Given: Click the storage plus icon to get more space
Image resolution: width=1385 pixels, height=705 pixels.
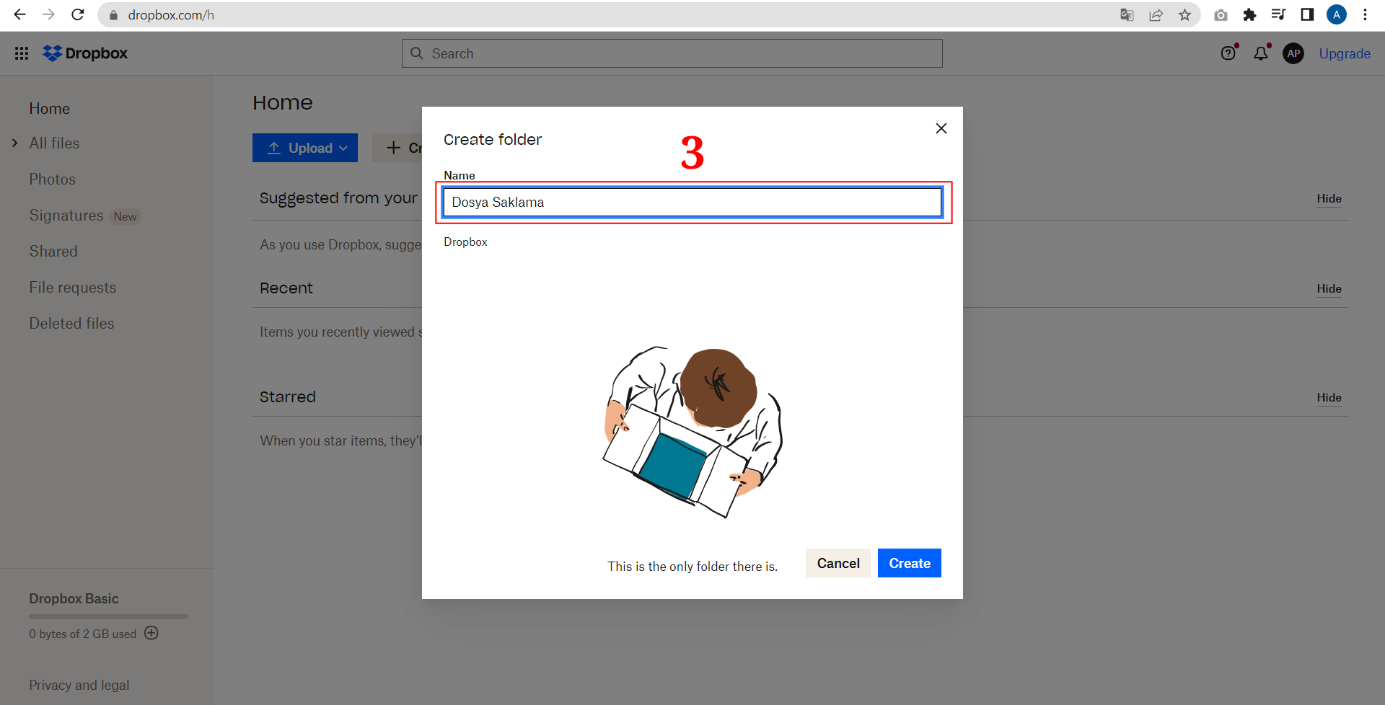Looking at the screenshot, I should point(151,633).
